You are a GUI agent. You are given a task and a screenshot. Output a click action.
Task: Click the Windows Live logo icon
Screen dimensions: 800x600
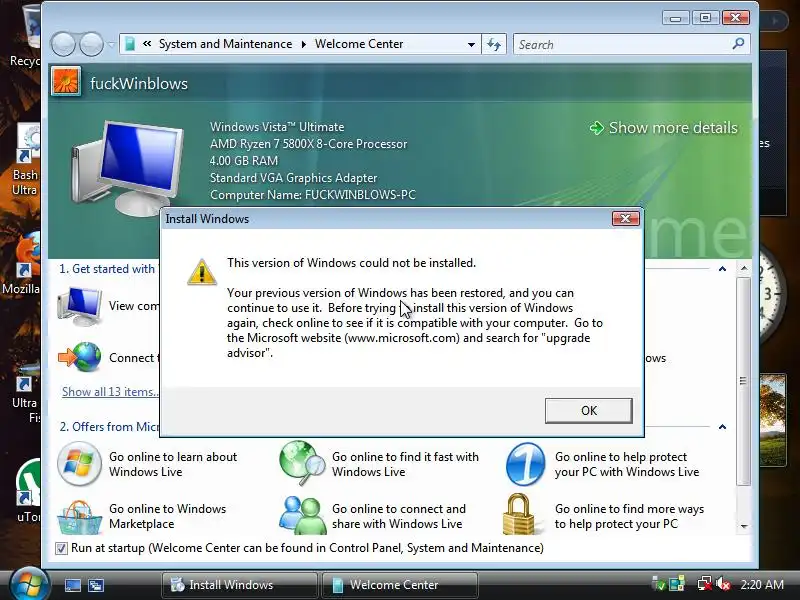79,464
